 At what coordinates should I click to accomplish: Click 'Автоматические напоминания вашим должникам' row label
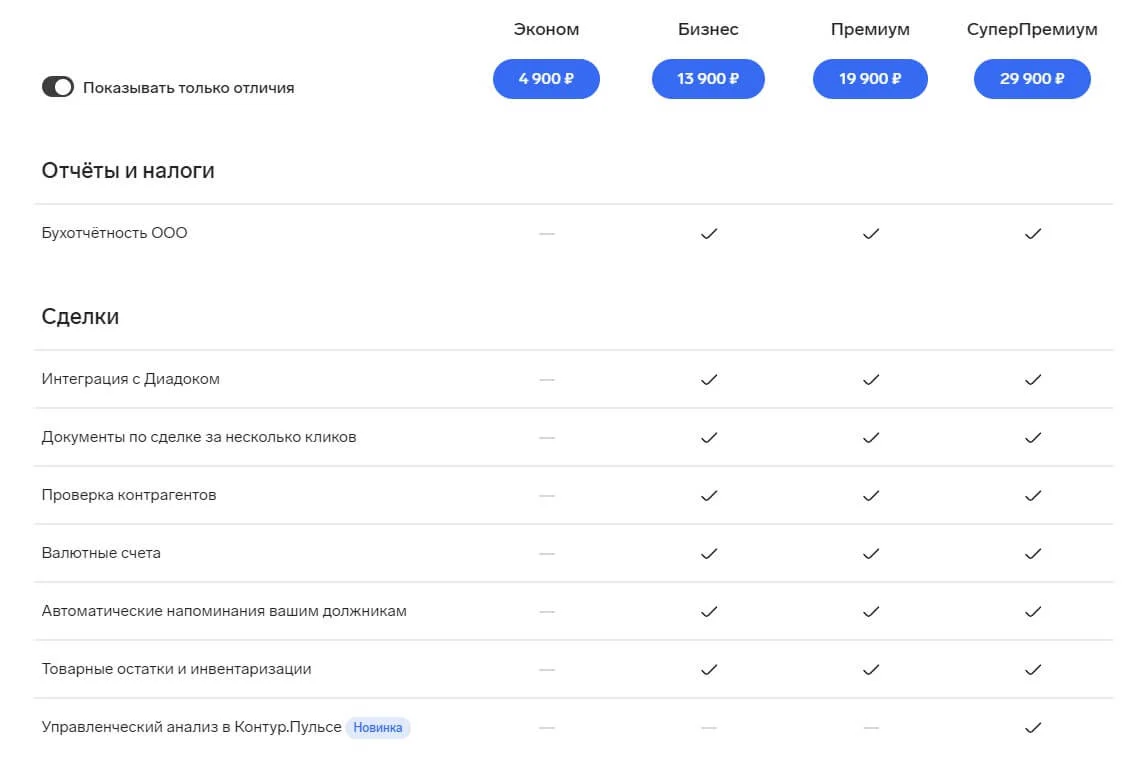coord(224,612)
